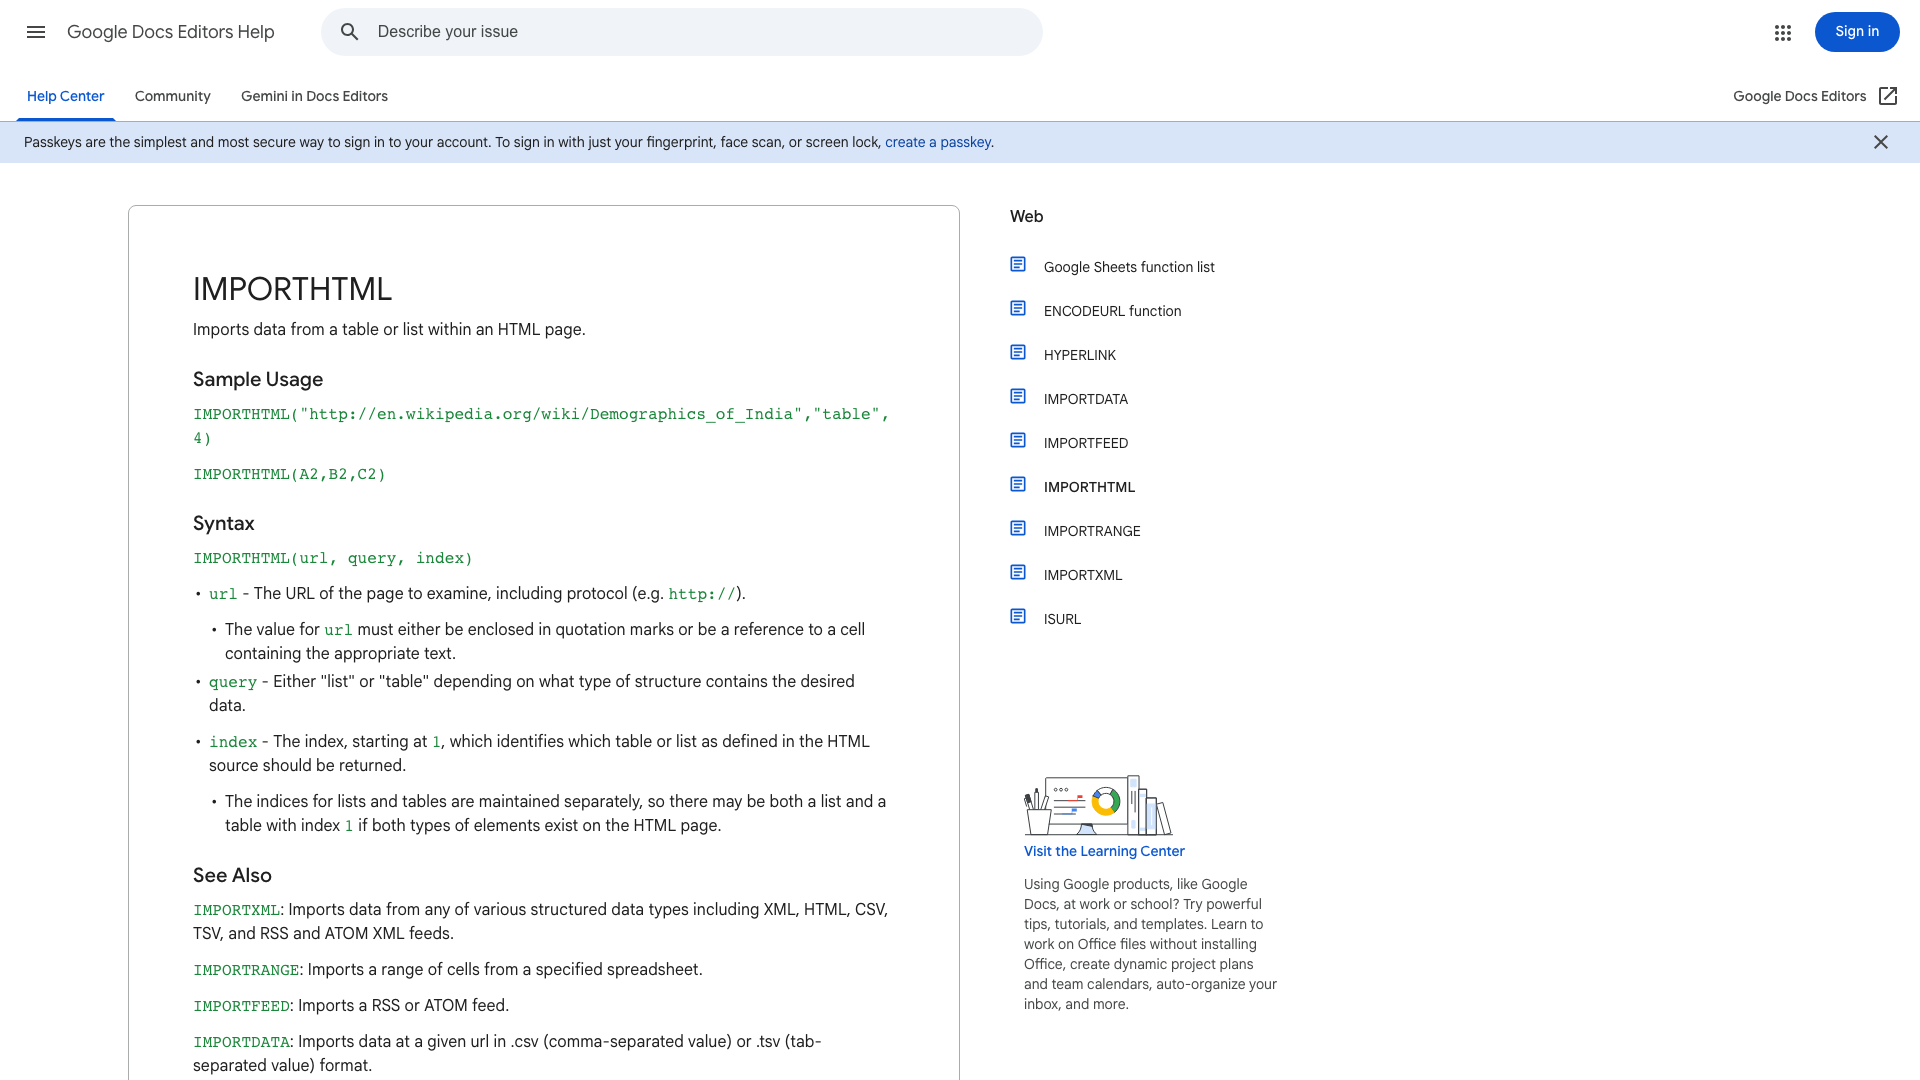Open the create a passkey link
1920x1080 pixels.
[937, 143]
